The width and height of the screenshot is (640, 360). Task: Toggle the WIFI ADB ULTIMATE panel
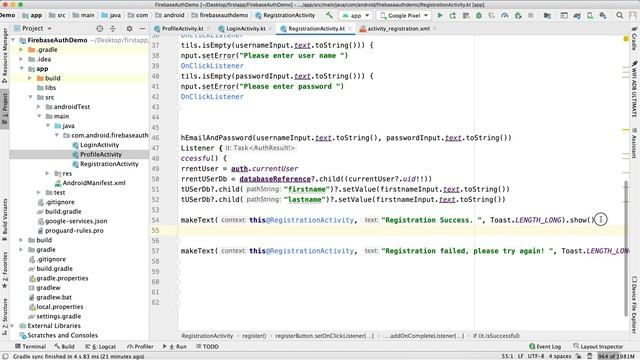pos(635,89)
